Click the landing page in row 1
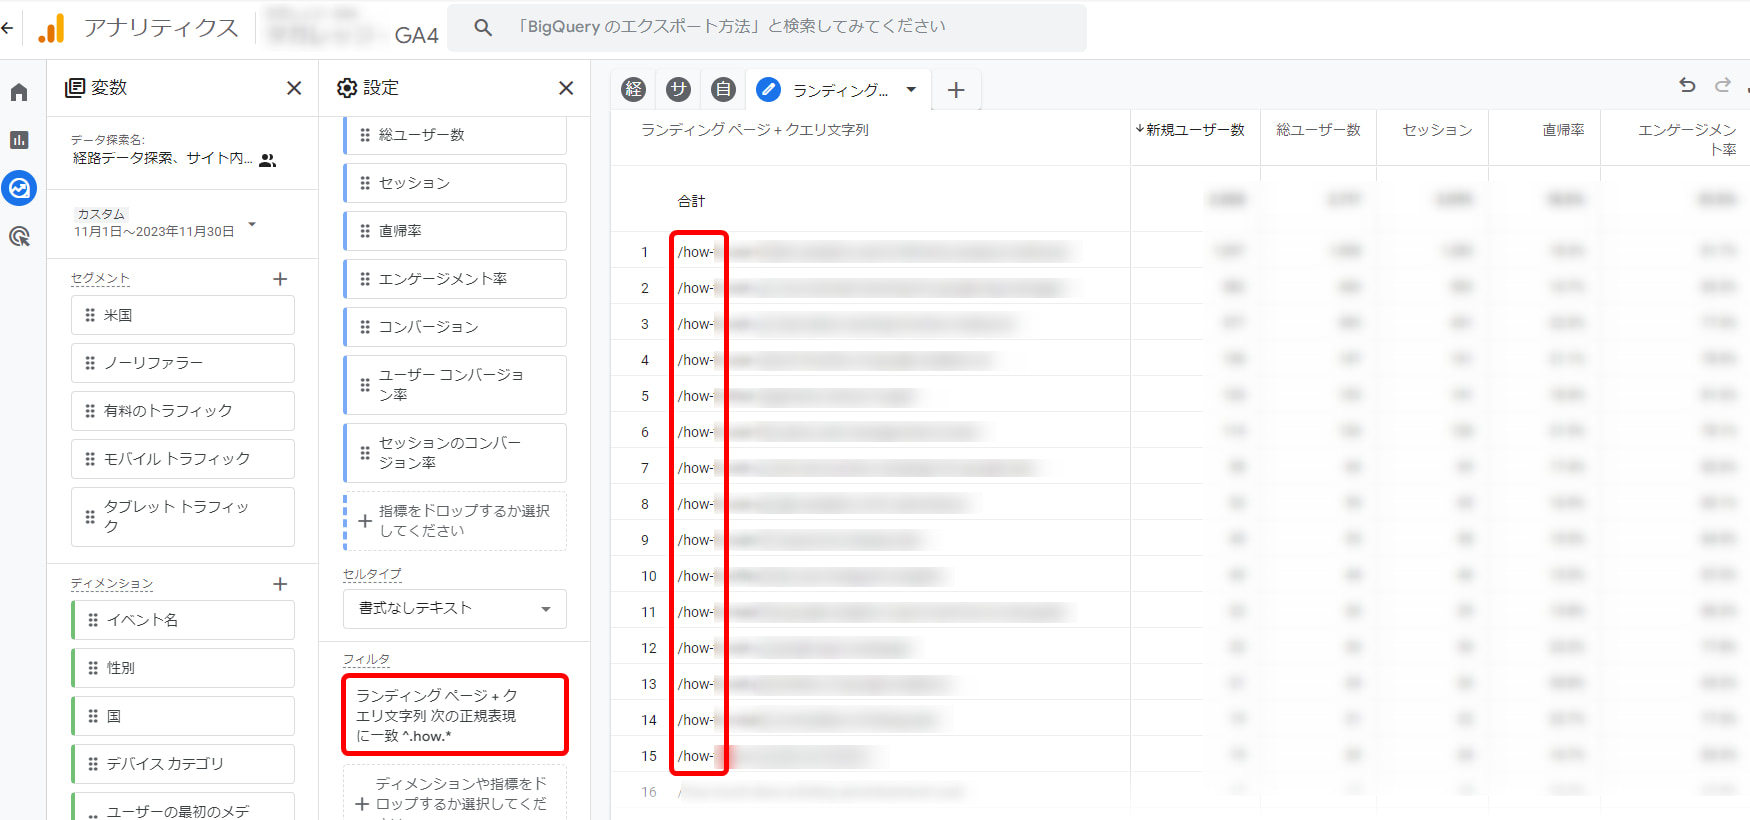Screen dimensions: 1750x820 tap(873, 252)
